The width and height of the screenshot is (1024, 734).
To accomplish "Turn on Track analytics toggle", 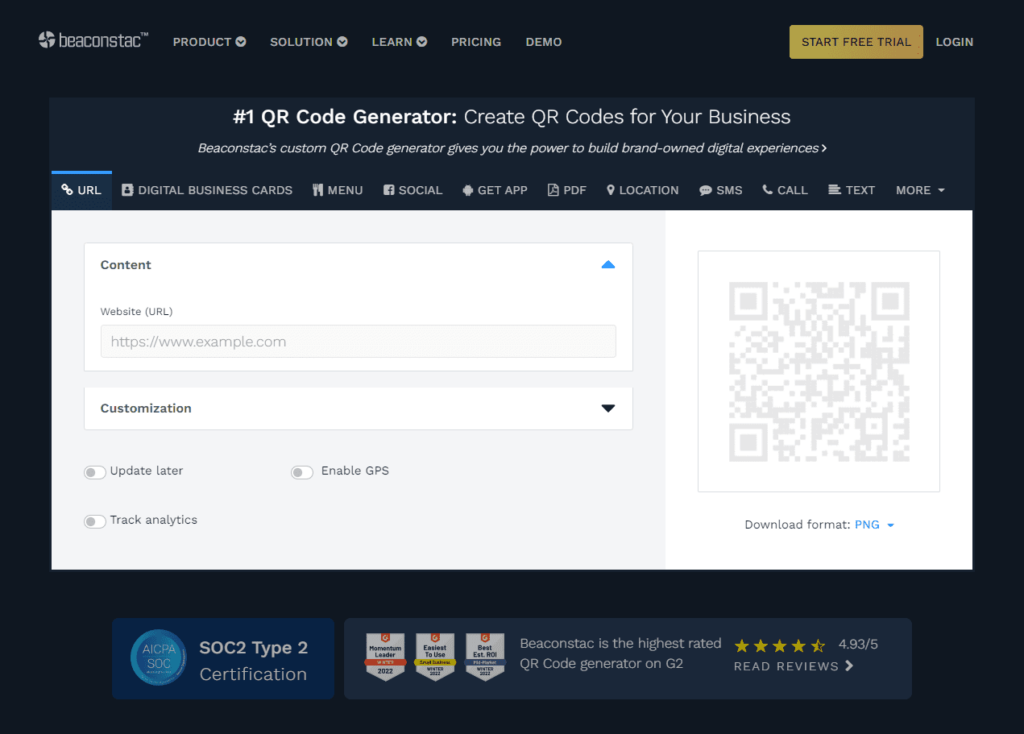I will (95, 521).
